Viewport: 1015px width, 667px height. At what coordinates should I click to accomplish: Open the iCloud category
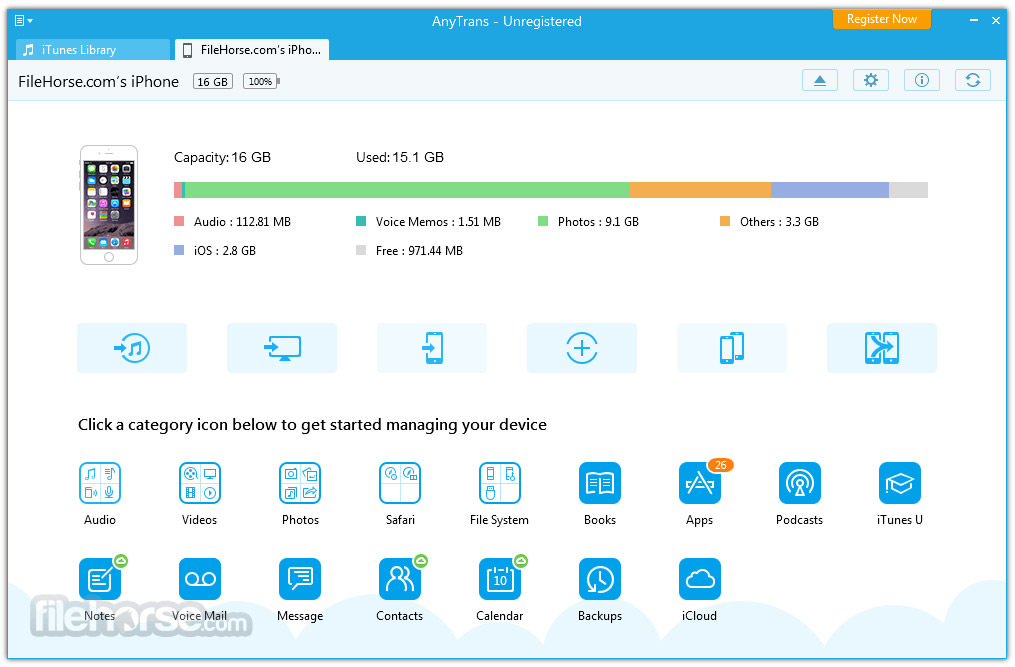point(700,579)
